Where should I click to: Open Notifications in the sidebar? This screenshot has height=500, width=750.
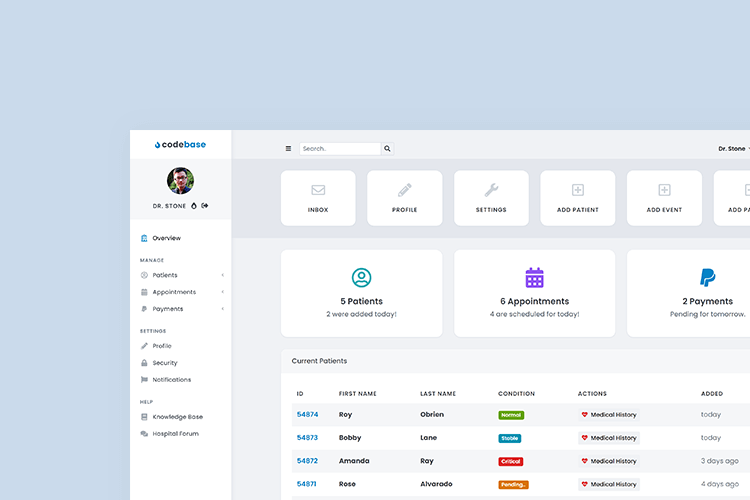[180, 380]
